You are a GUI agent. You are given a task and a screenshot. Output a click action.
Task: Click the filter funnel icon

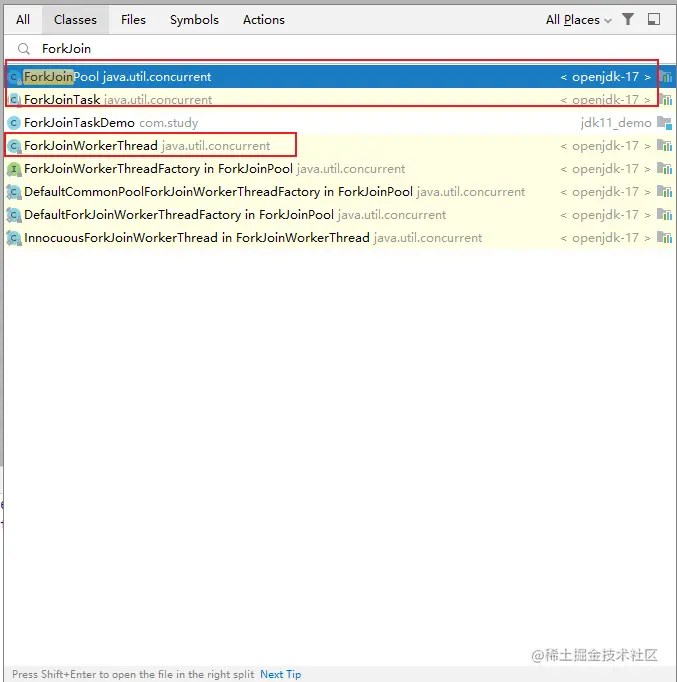[x=627, y=19]
